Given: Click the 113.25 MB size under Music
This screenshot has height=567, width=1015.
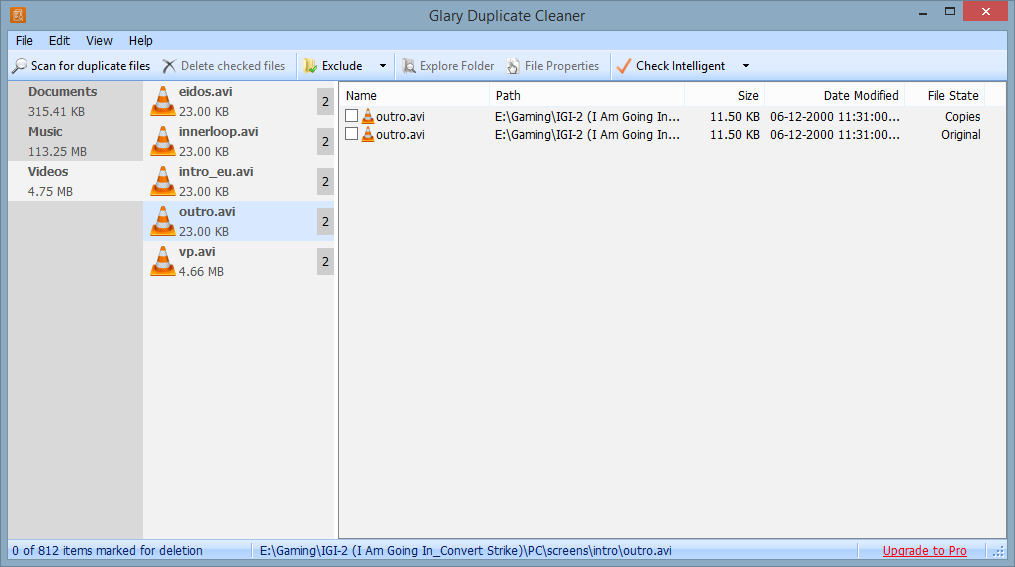Looking at the screenshot, I should coord(57,151).
